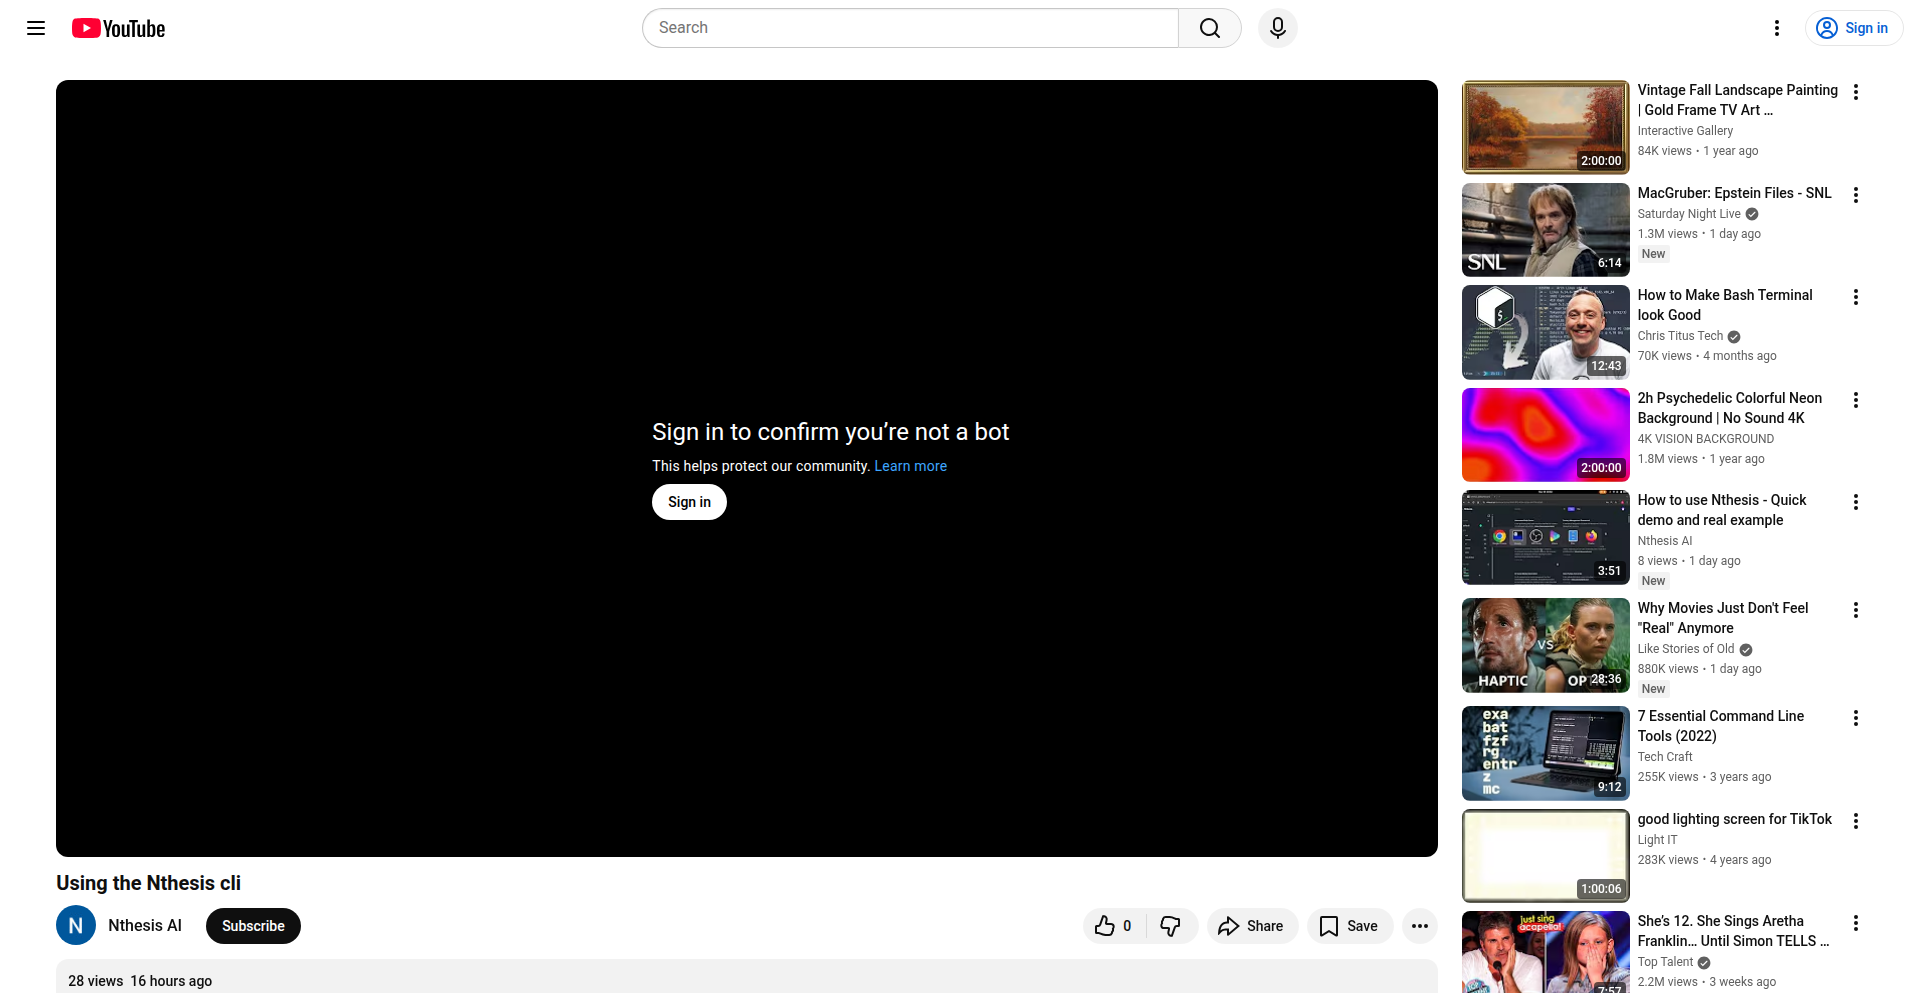Open menu for MacGruber SNL video
This screenshot has height=993, width=1920.
(x=1856, y=195)
